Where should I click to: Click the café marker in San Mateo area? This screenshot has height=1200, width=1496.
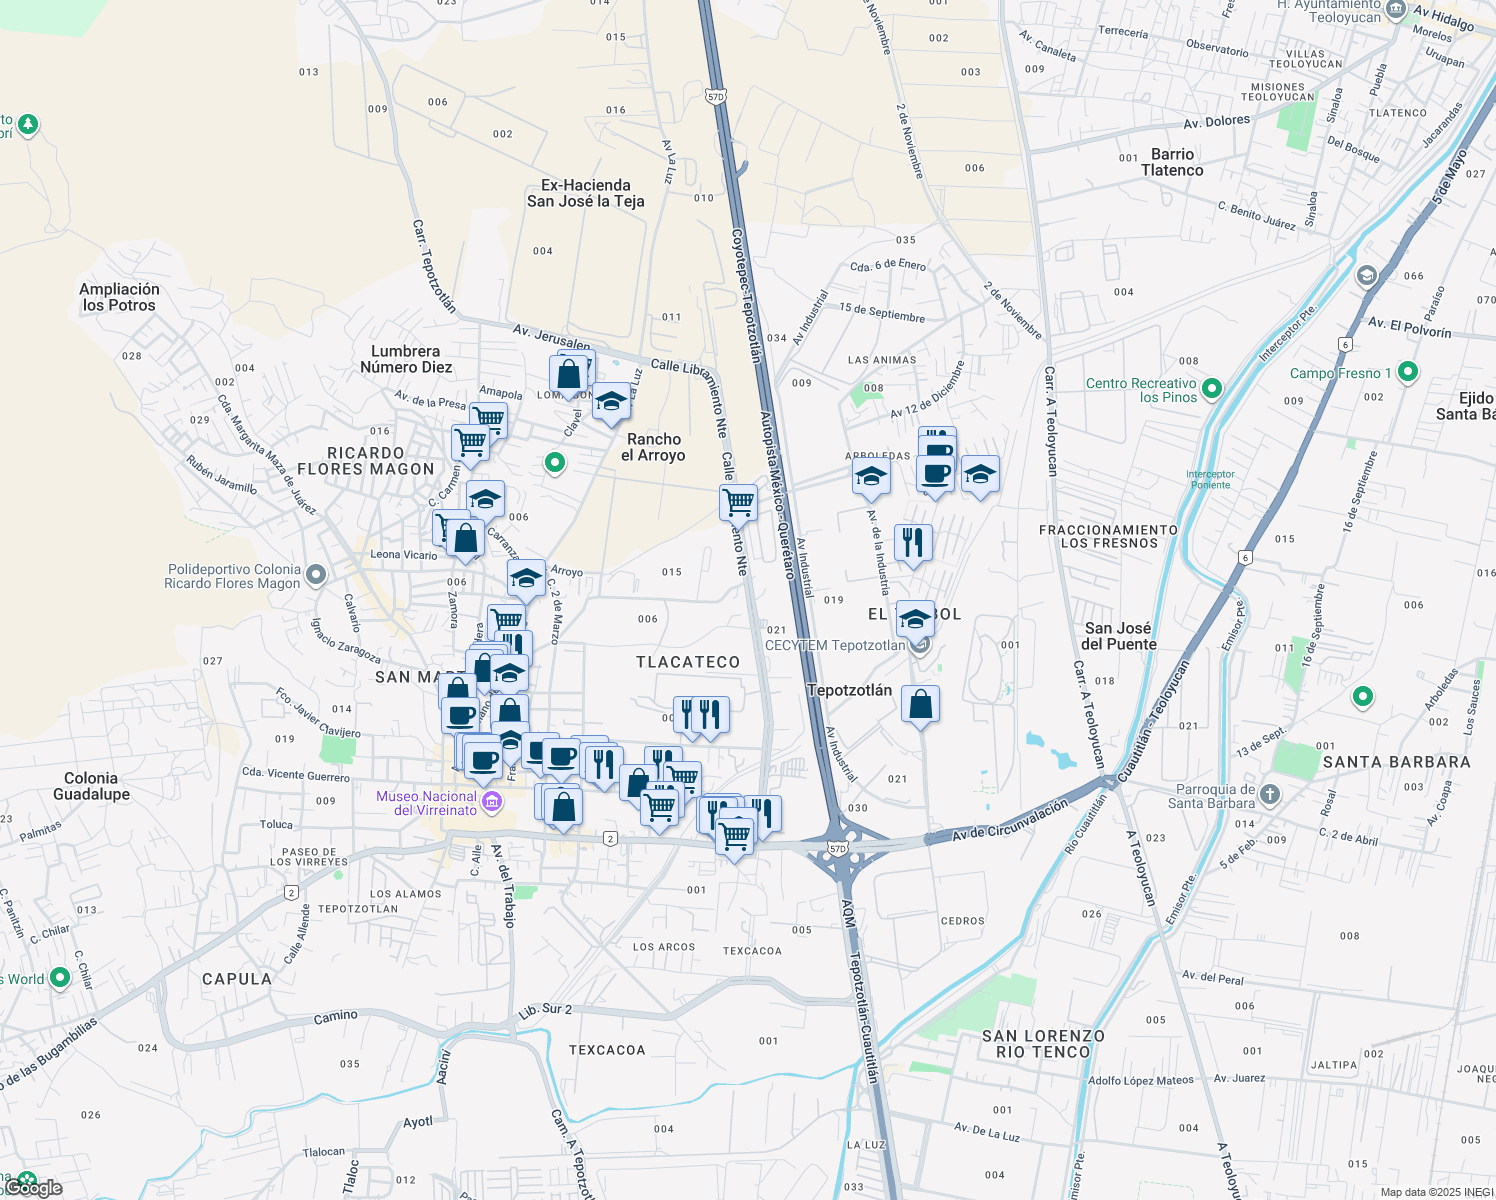(460, 715)
